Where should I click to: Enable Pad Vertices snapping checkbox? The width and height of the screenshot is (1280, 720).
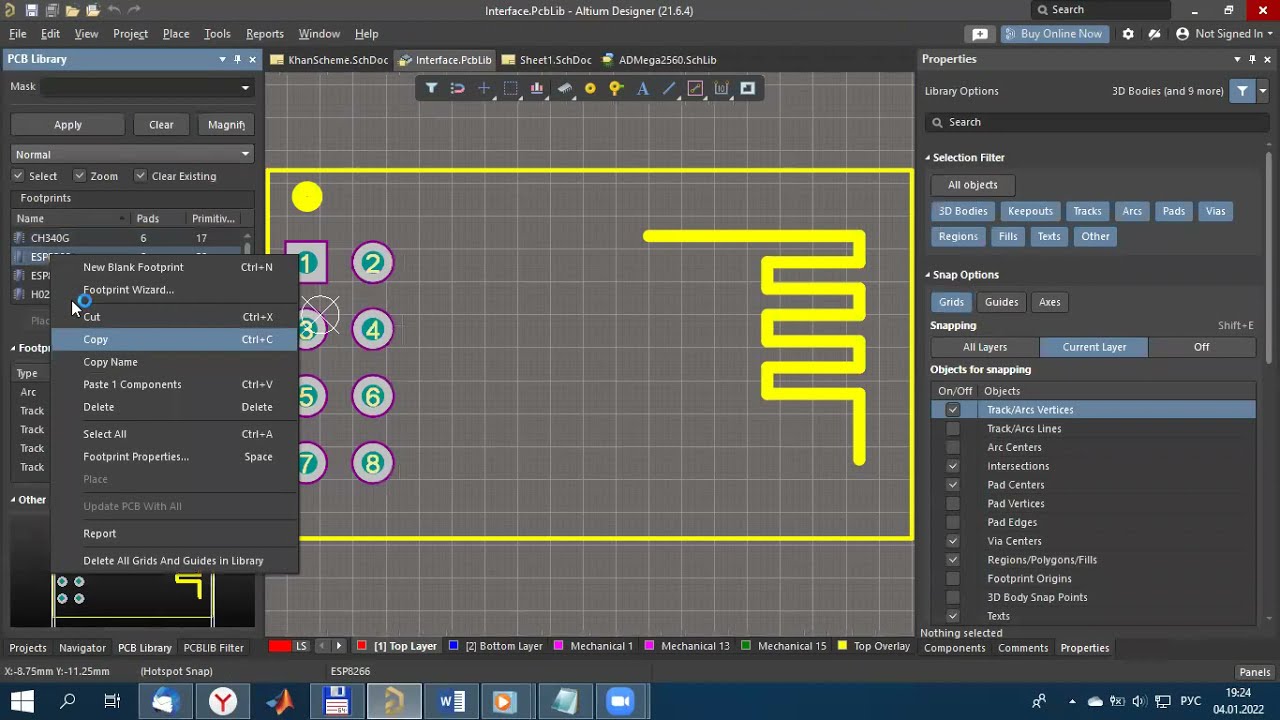(953, 503)
